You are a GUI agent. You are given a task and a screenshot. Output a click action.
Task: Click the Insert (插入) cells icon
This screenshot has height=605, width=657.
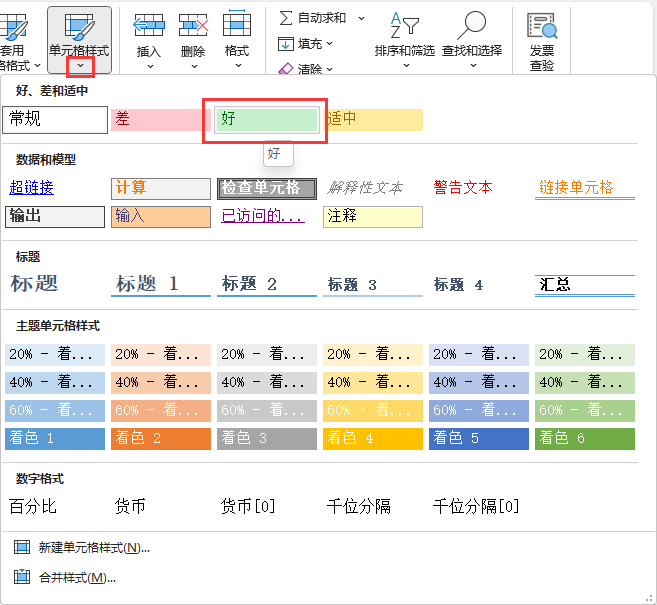coord(149,25)
